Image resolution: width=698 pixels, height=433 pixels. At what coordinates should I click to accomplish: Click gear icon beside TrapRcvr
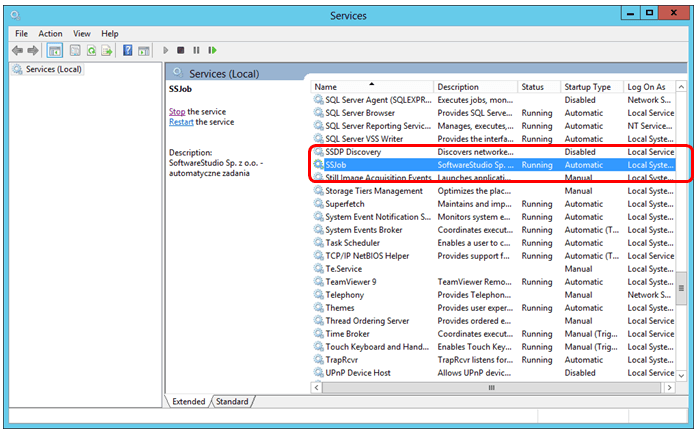click(318, 360)
